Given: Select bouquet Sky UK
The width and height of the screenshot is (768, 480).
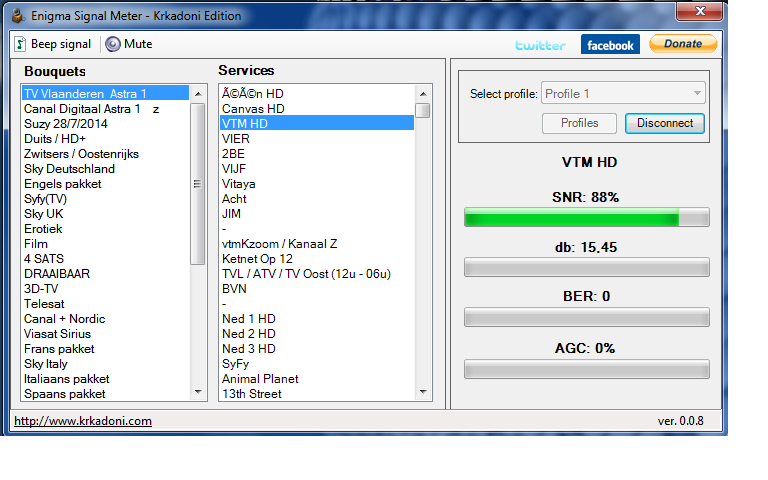Looking at the screenshot, I should [x=105, y=214].
